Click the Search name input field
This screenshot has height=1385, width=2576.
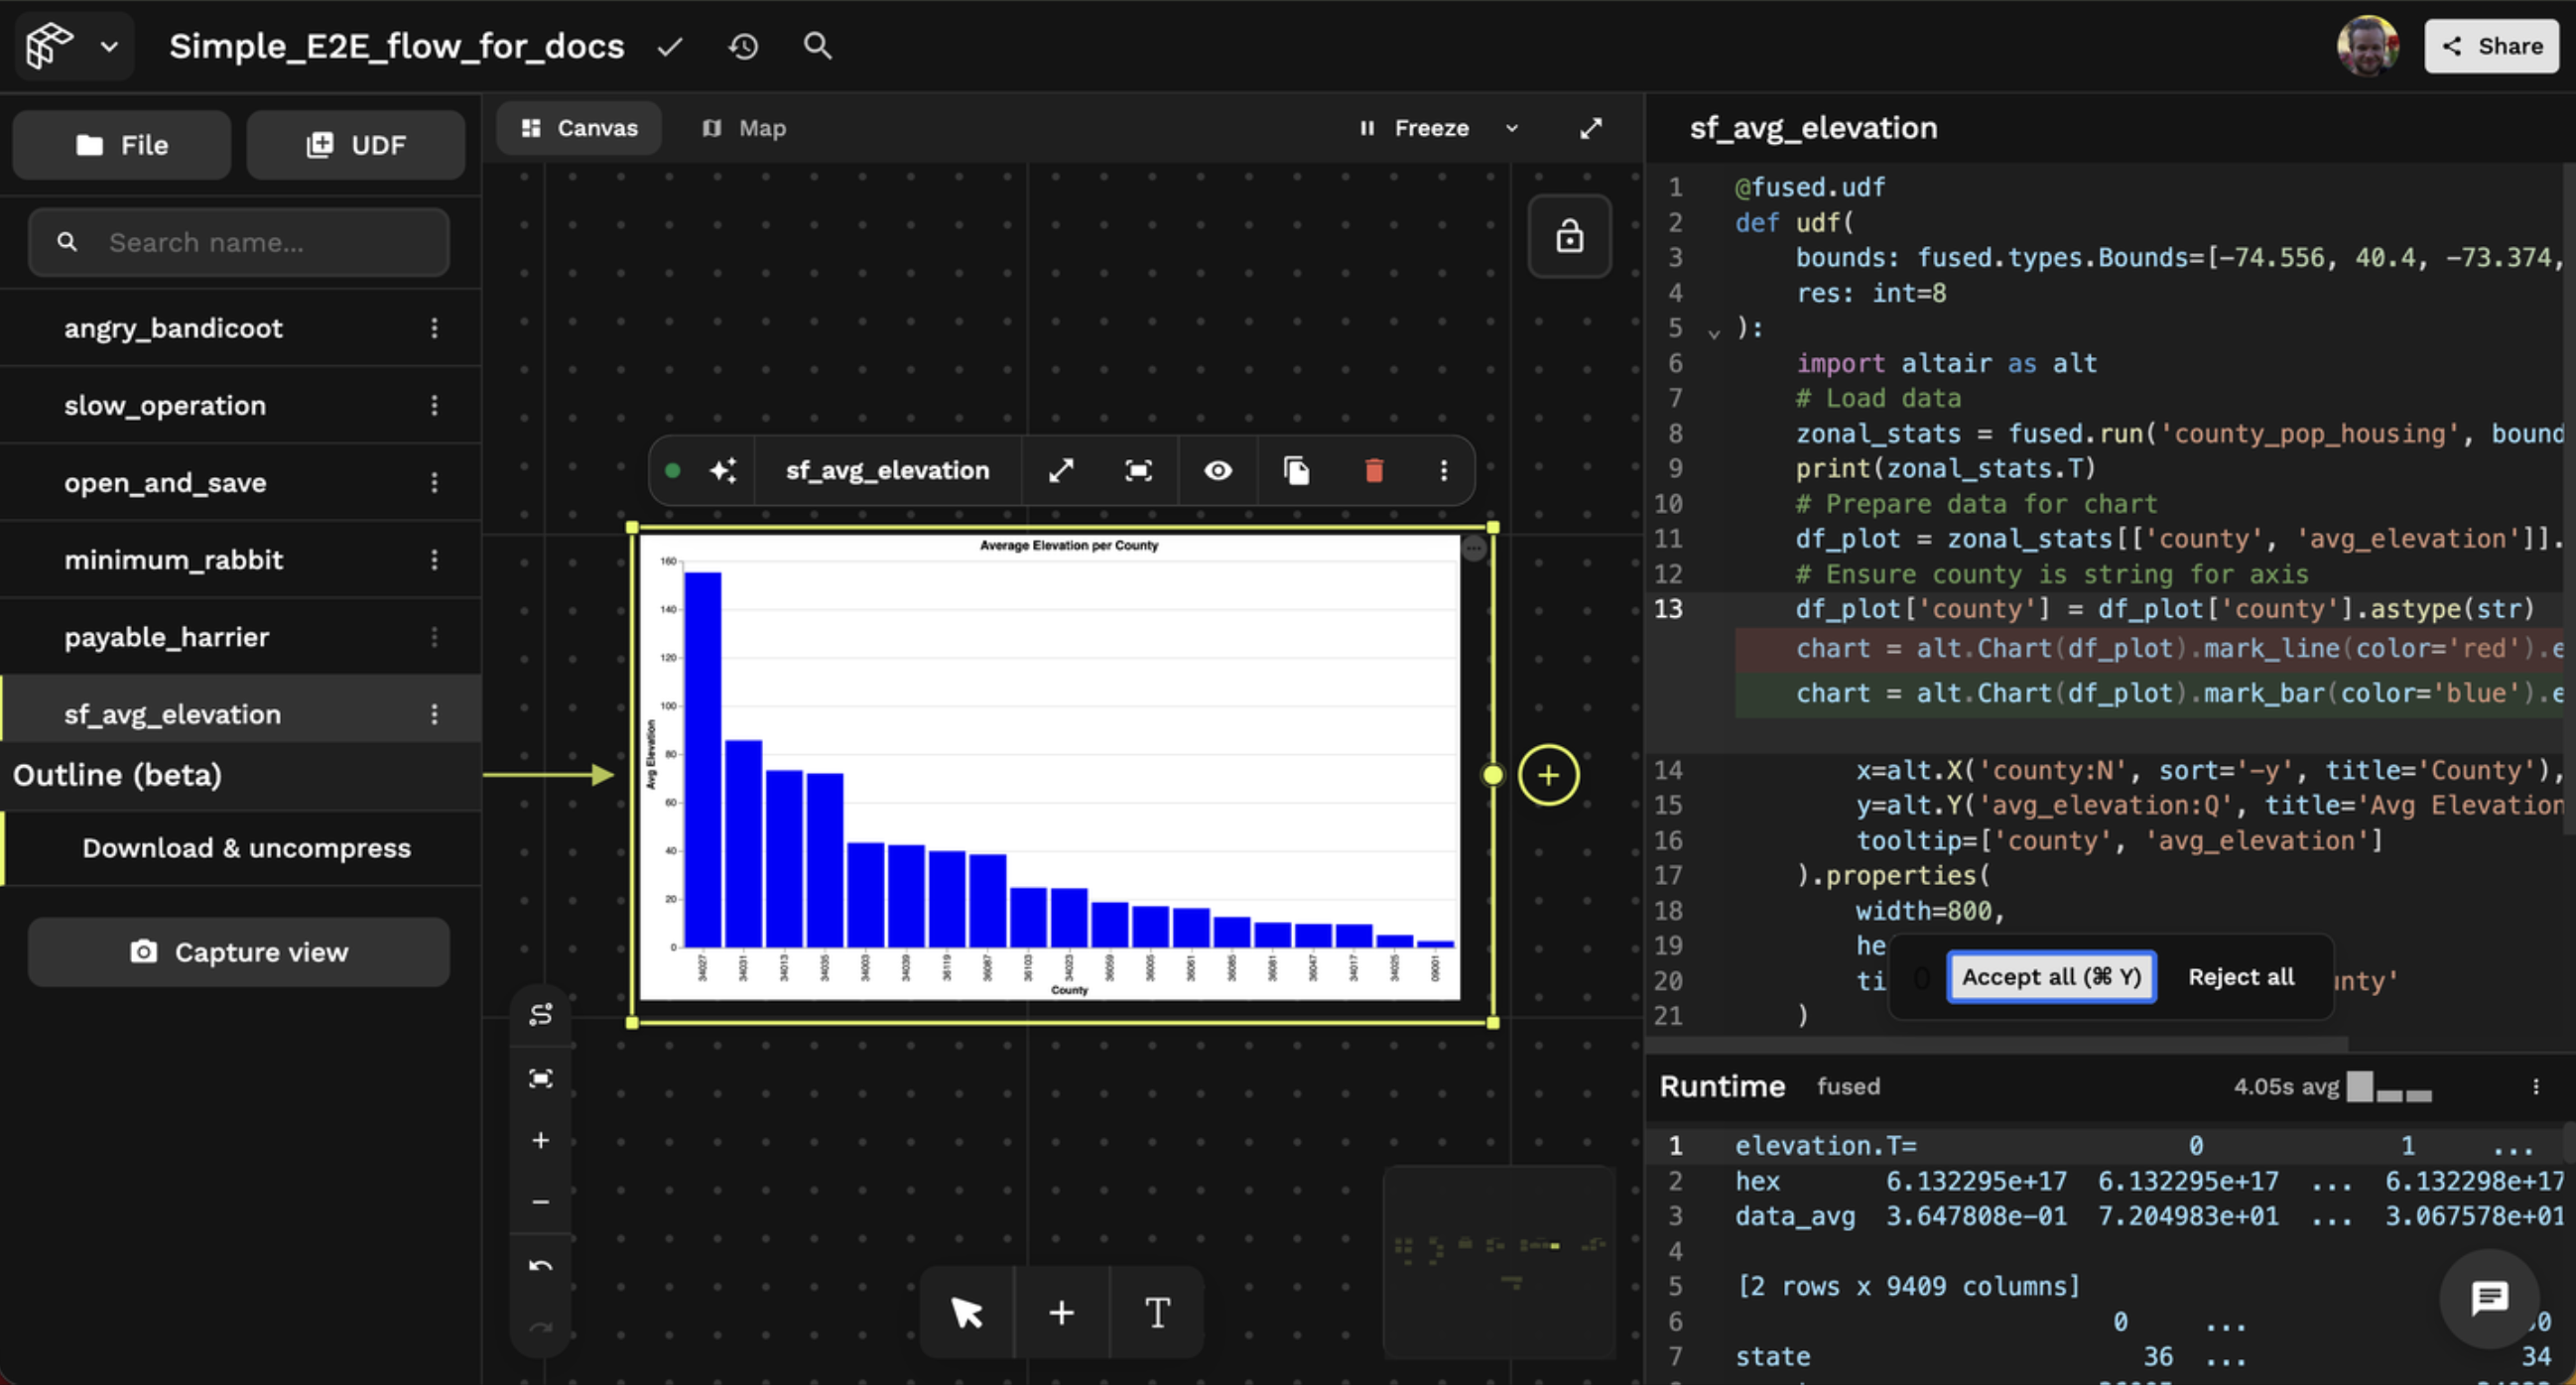[240, 242]
